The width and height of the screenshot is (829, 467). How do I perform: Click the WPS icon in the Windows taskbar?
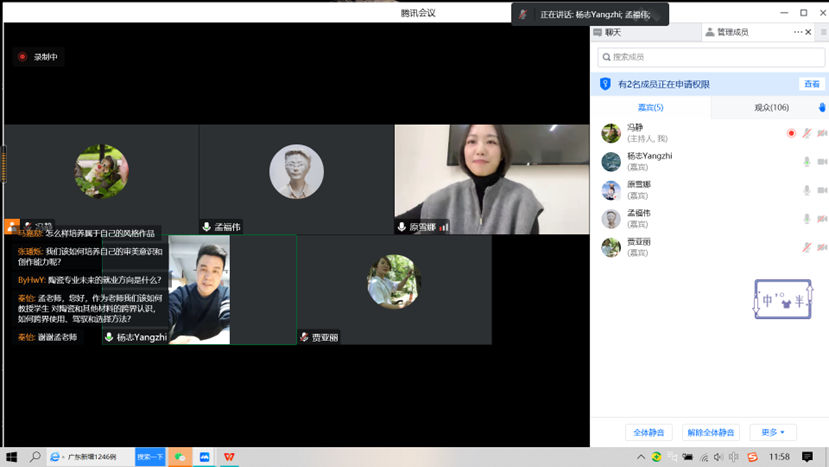229,457
